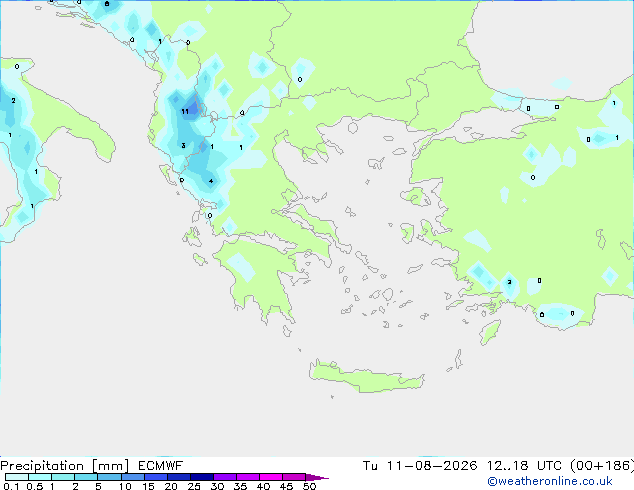Pick the lightest 0.1–0.5 mm legend swatch
The width and height of the screenshot is (634, 490).
point(17,477)
